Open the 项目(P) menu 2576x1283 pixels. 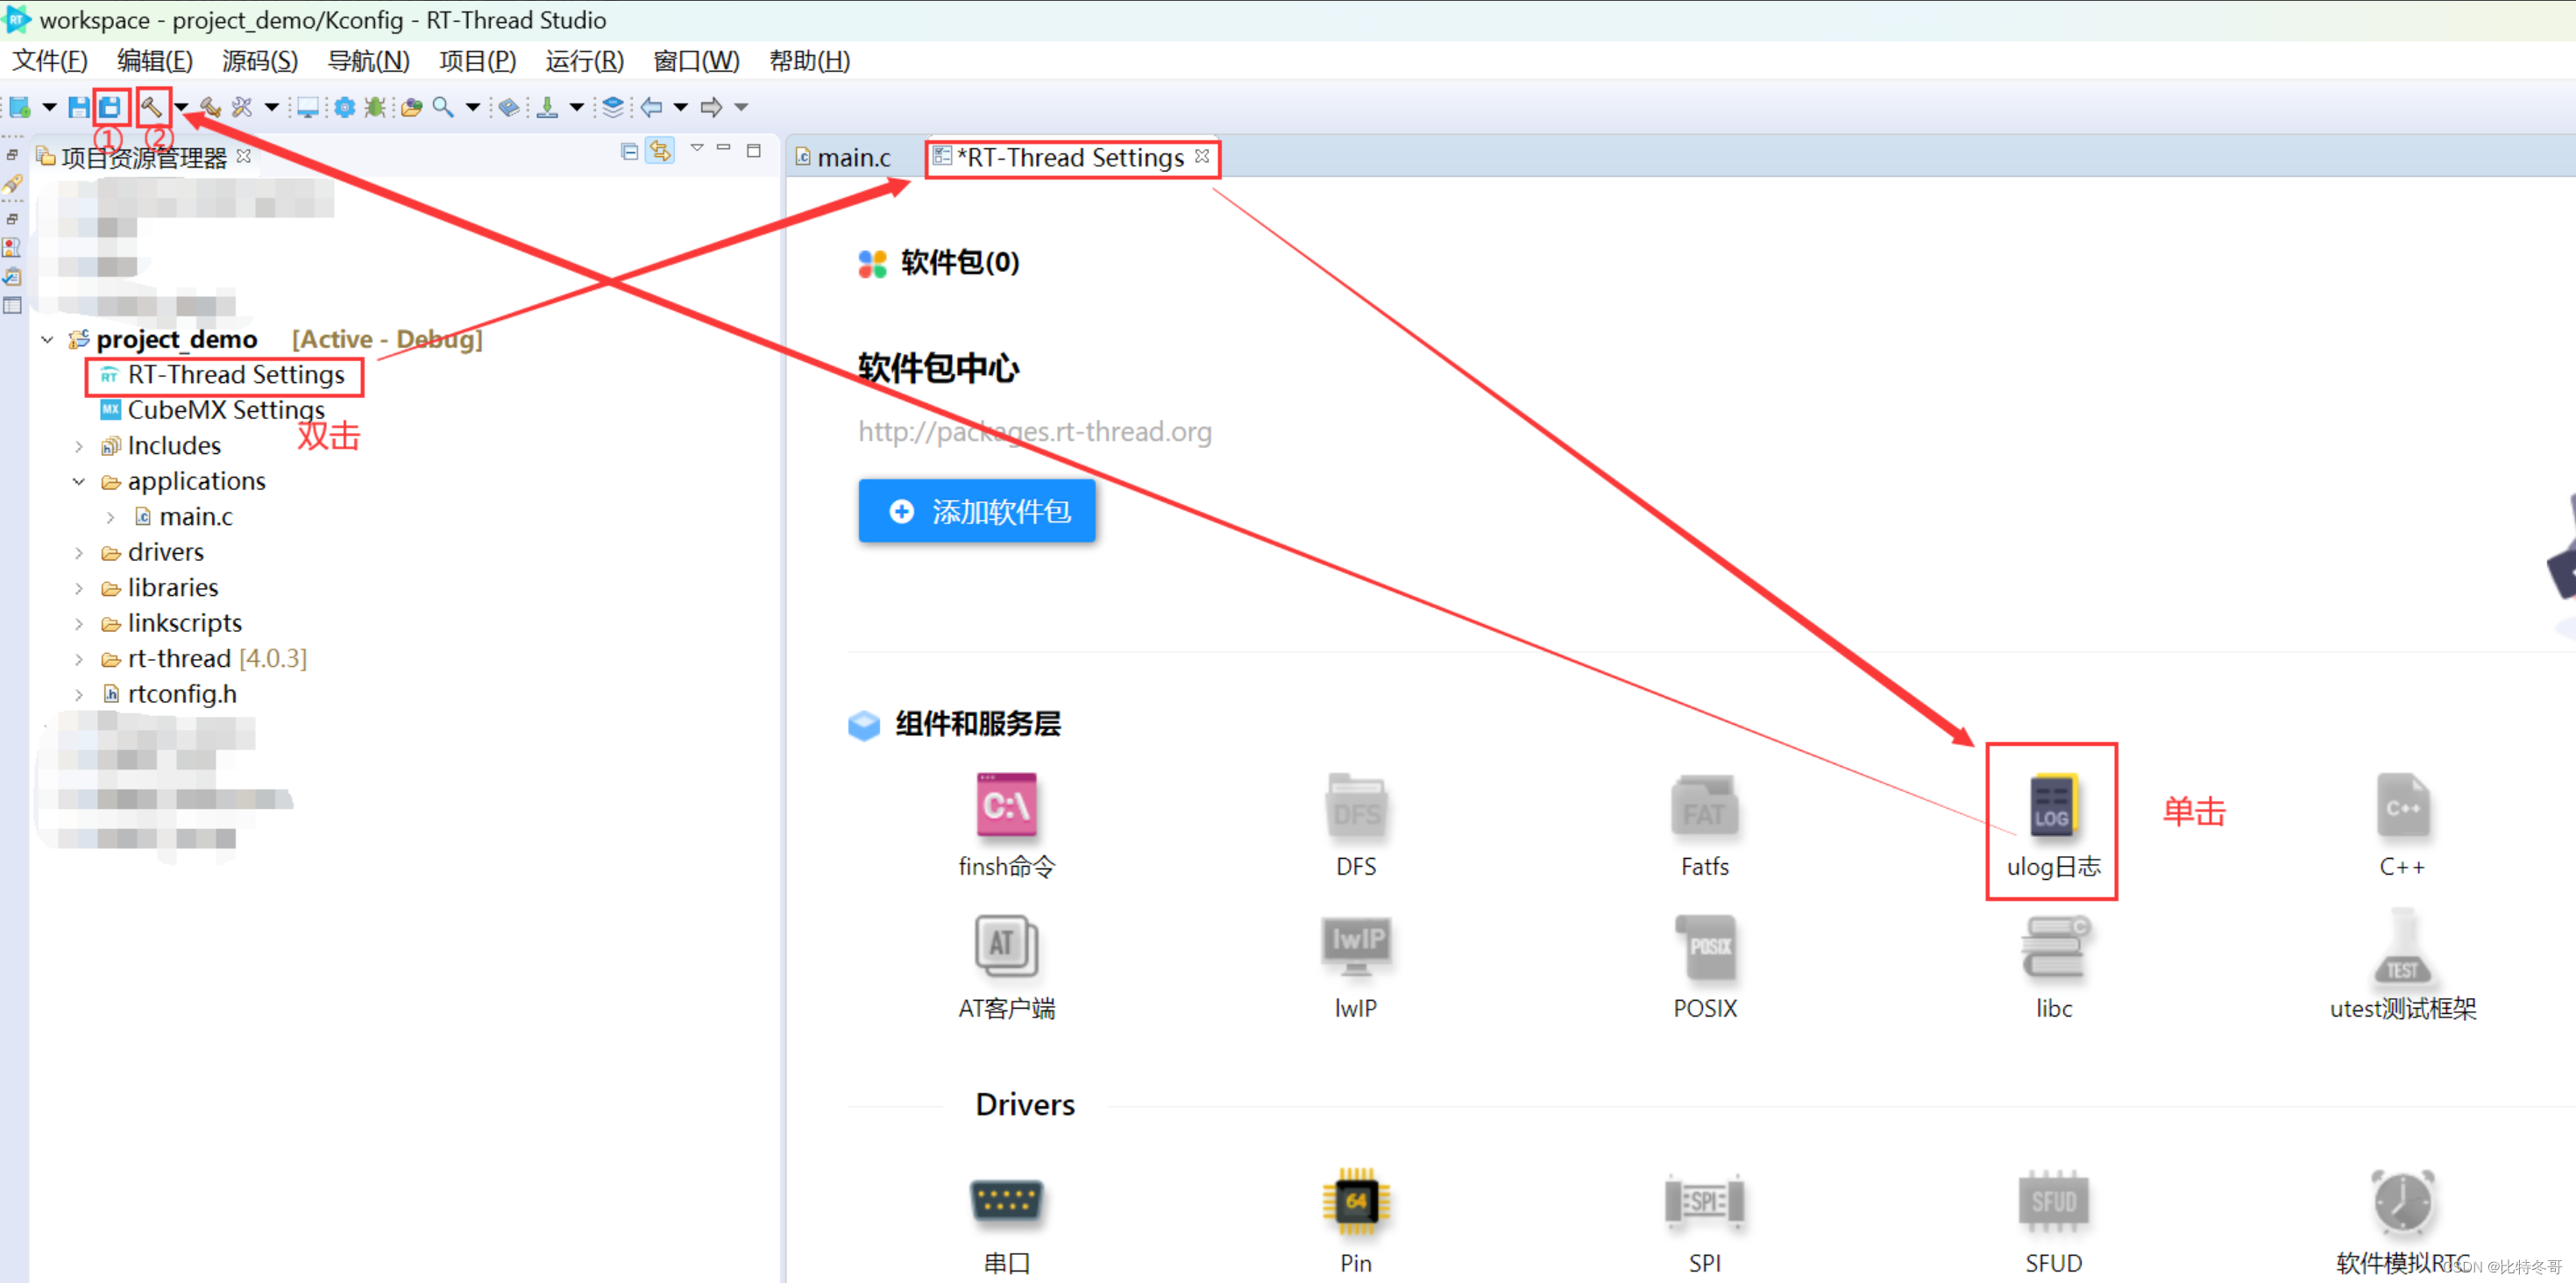coord(478,61)
